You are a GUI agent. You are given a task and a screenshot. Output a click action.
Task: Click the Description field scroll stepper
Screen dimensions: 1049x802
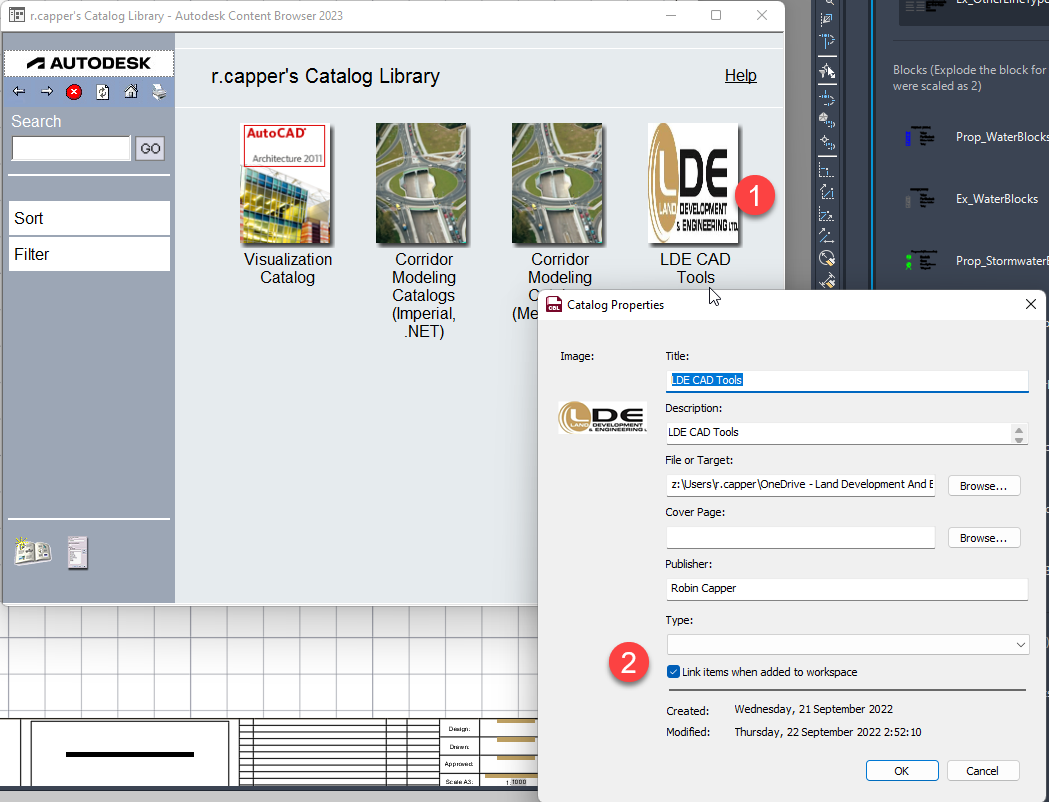(1019, 433)
